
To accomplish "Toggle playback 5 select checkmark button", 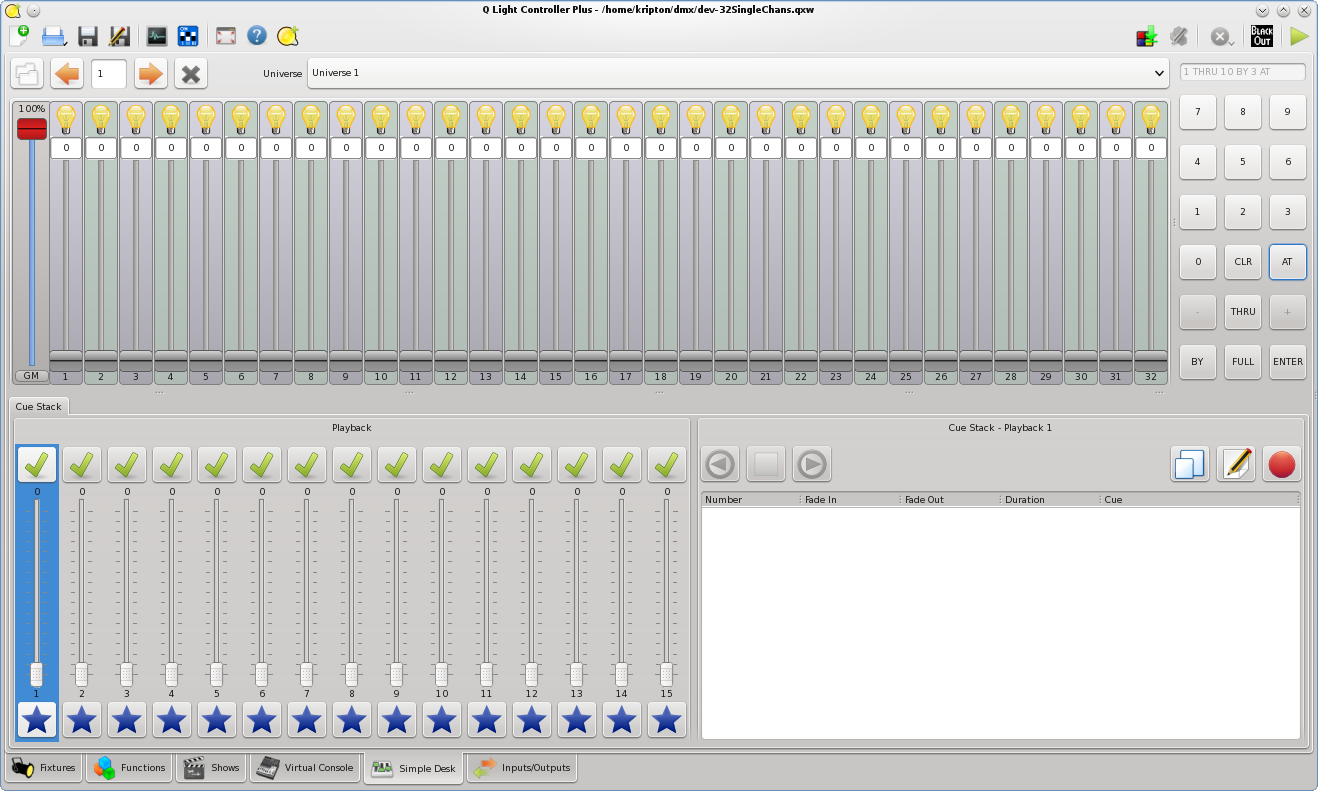I will click(217, 465).
